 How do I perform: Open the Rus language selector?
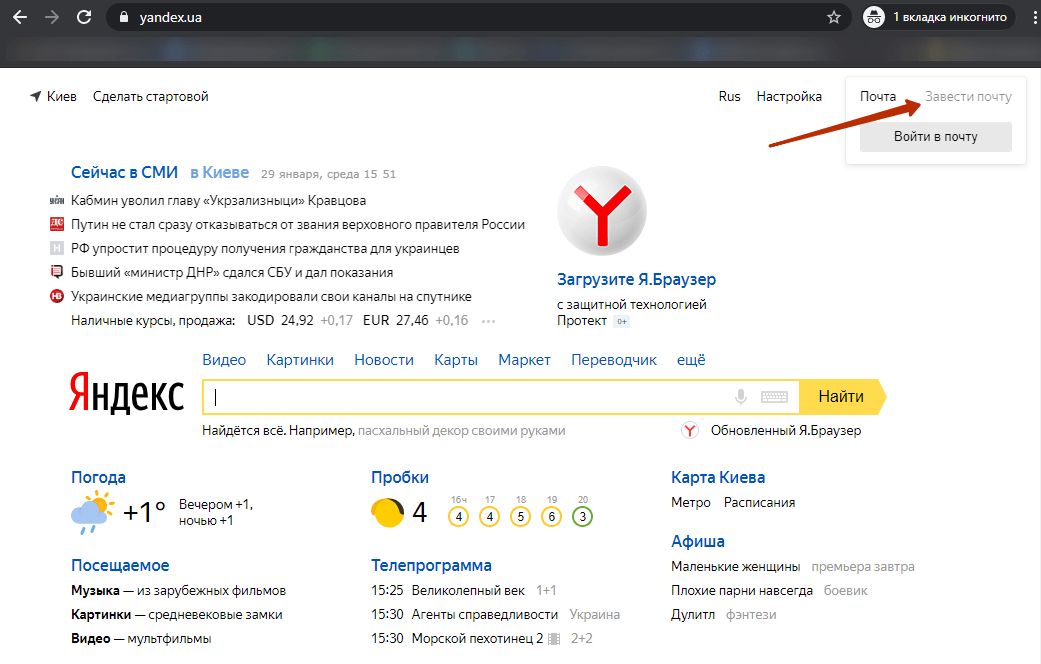pos(729,96)
